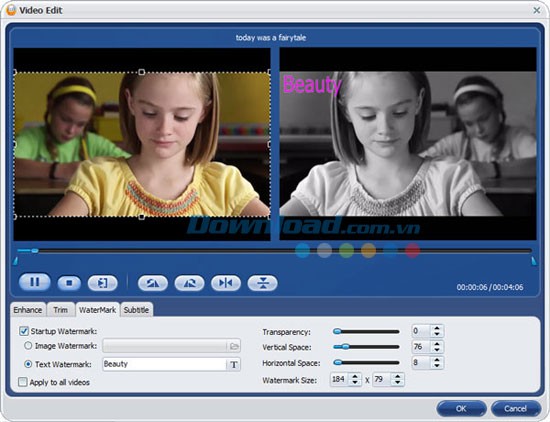Click the bottom-center crop handle on the source preview
This screenshot has width=550, height=422.
pyautogui.click(x=141, y=217)
